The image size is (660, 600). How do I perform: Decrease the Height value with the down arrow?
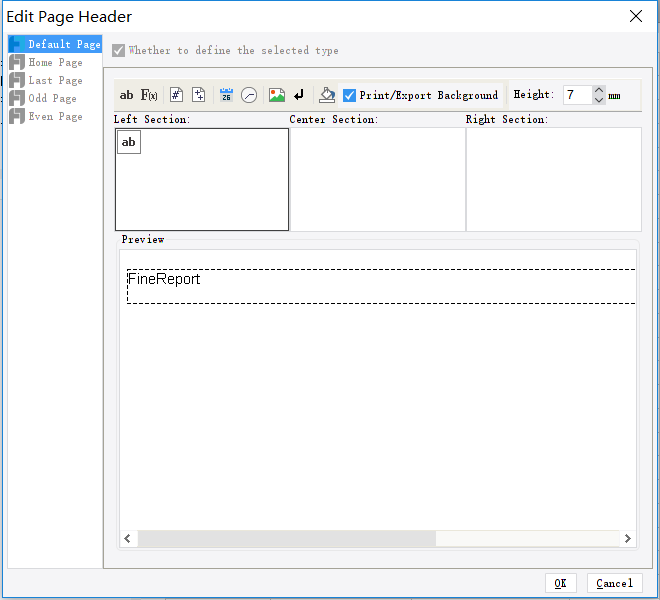[x=599, y=100]
